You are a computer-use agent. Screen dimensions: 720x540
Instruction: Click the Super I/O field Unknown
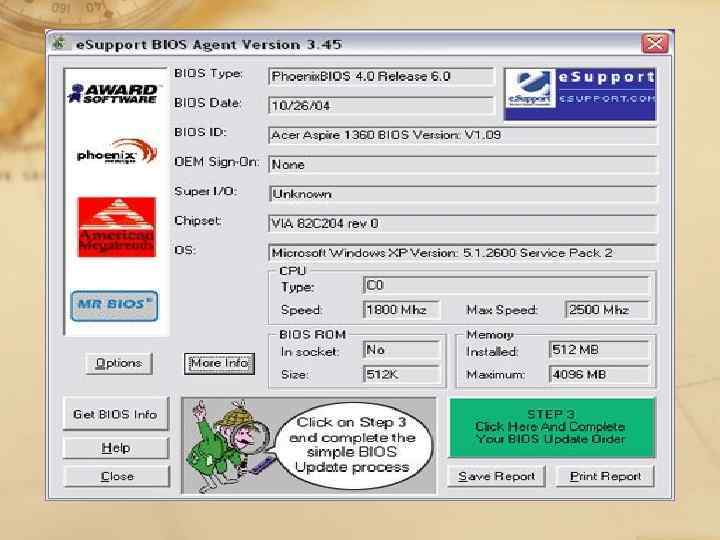click(x=462, y=194)
